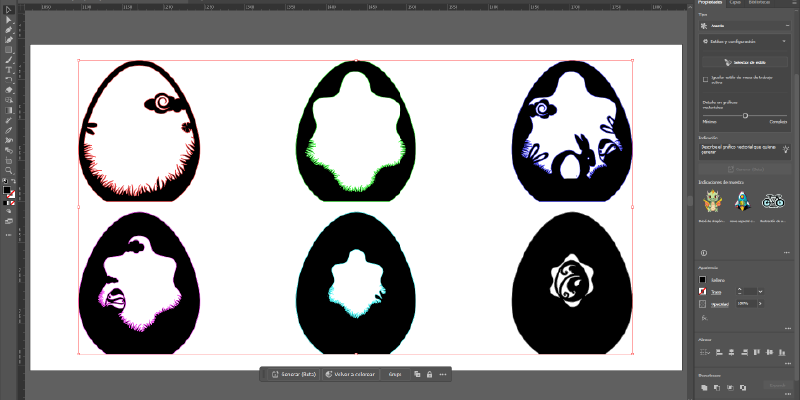Switch to the Capas tab

coord(735,4)
